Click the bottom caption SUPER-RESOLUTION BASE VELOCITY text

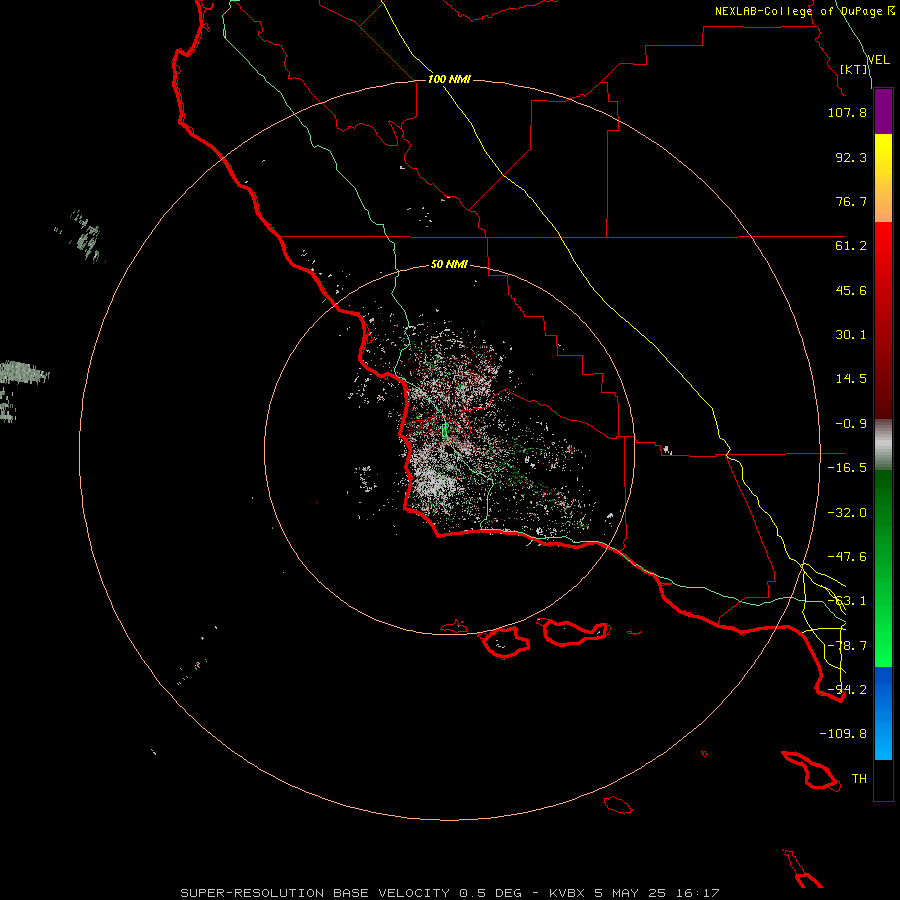point(315,893)
